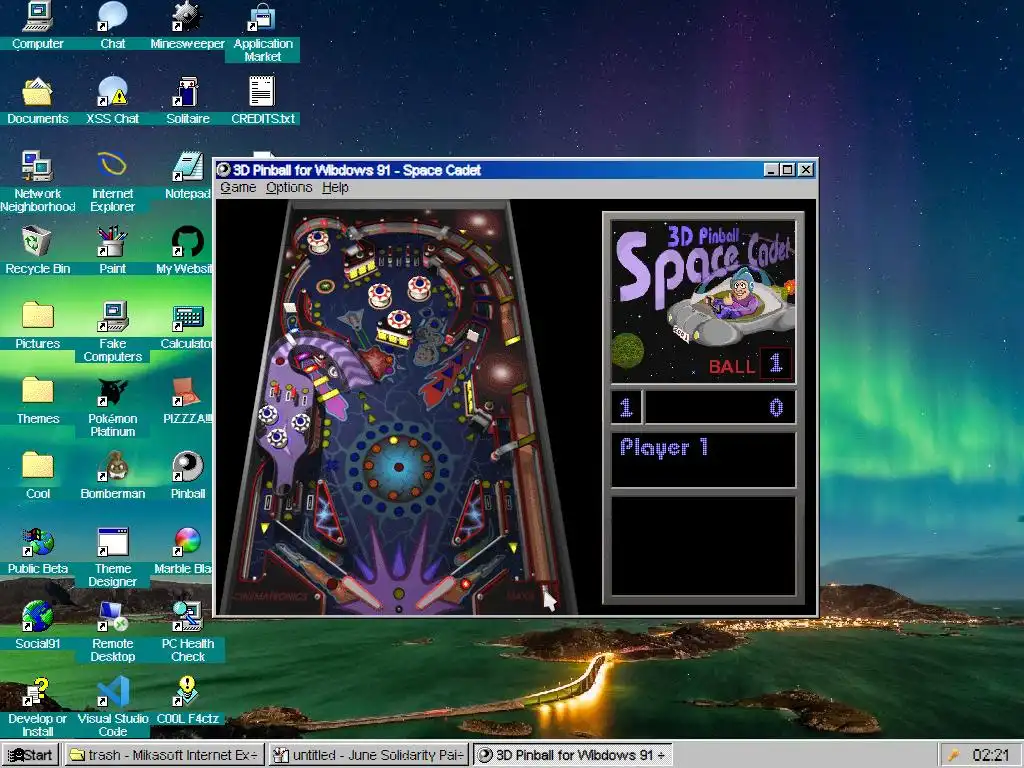1024x768 pixels.
Task: Click the taskbar clock showing 02:21
Action: click(991, 755)
